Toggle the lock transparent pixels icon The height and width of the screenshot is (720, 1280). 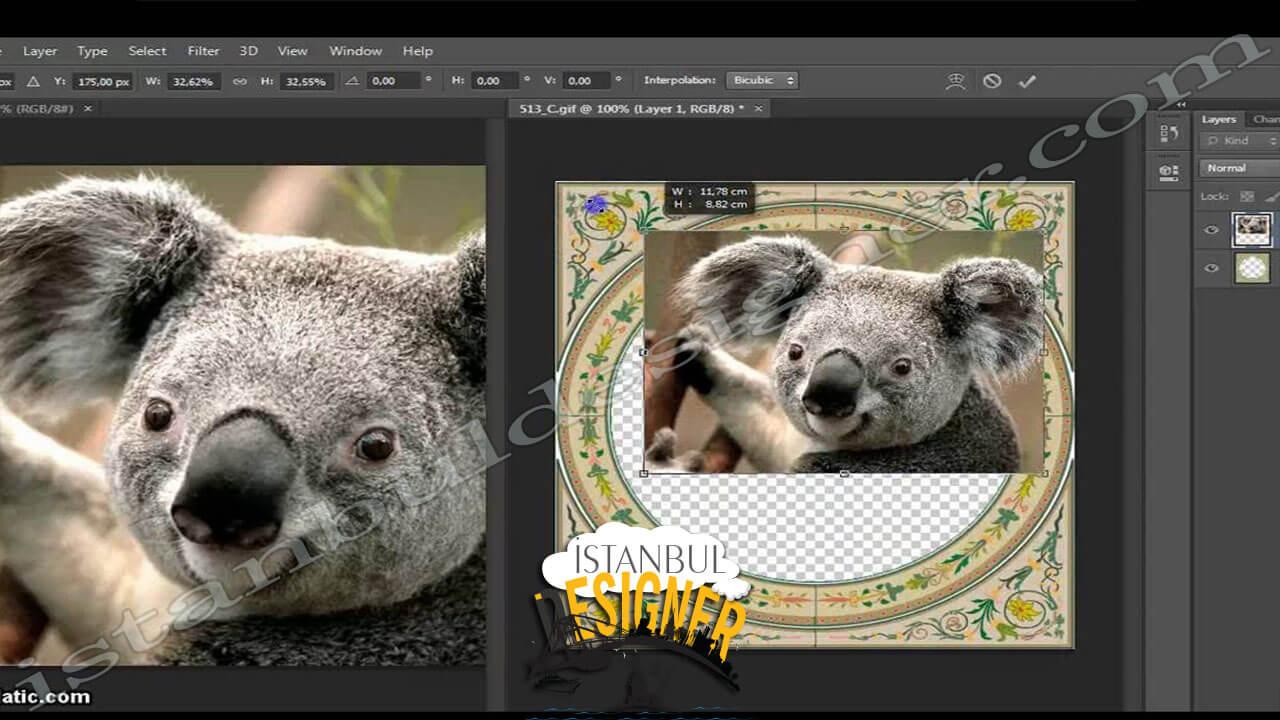click(1247, 196)
